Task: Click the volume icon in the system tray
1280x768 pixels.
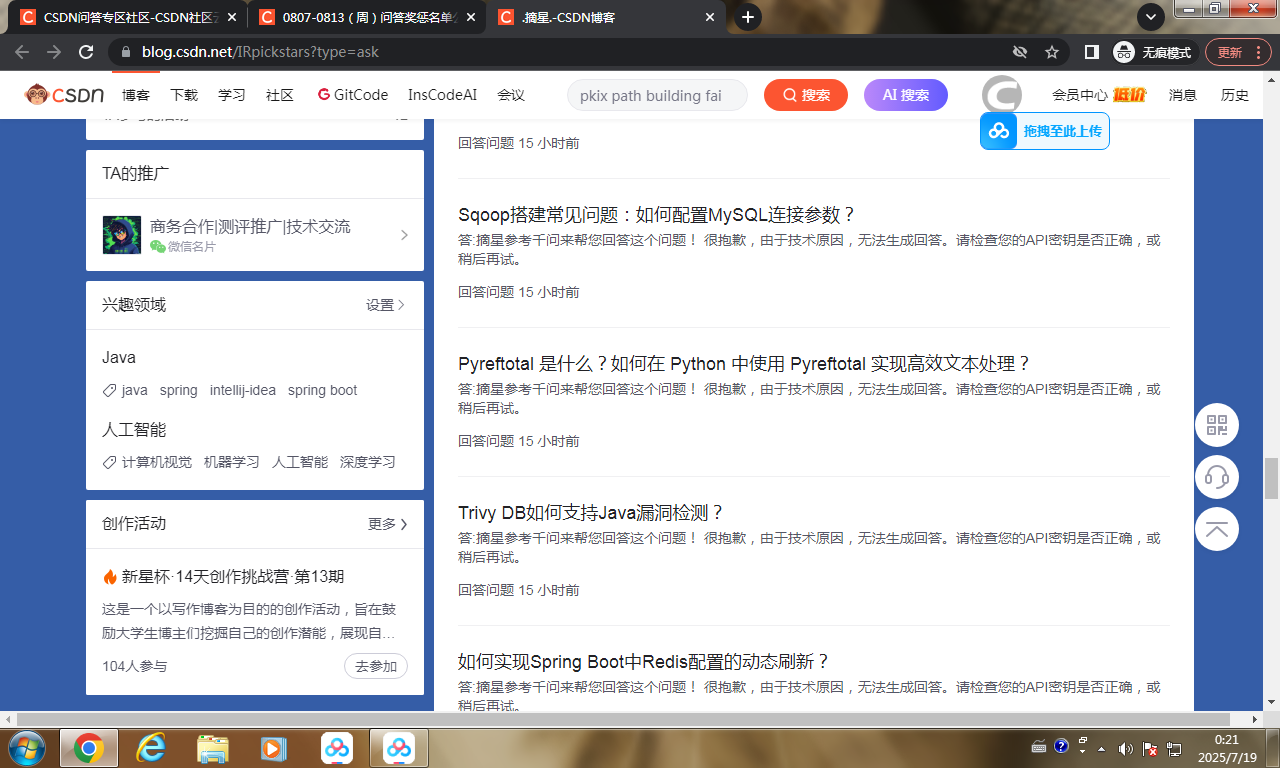Action: tap(1125, 748)
